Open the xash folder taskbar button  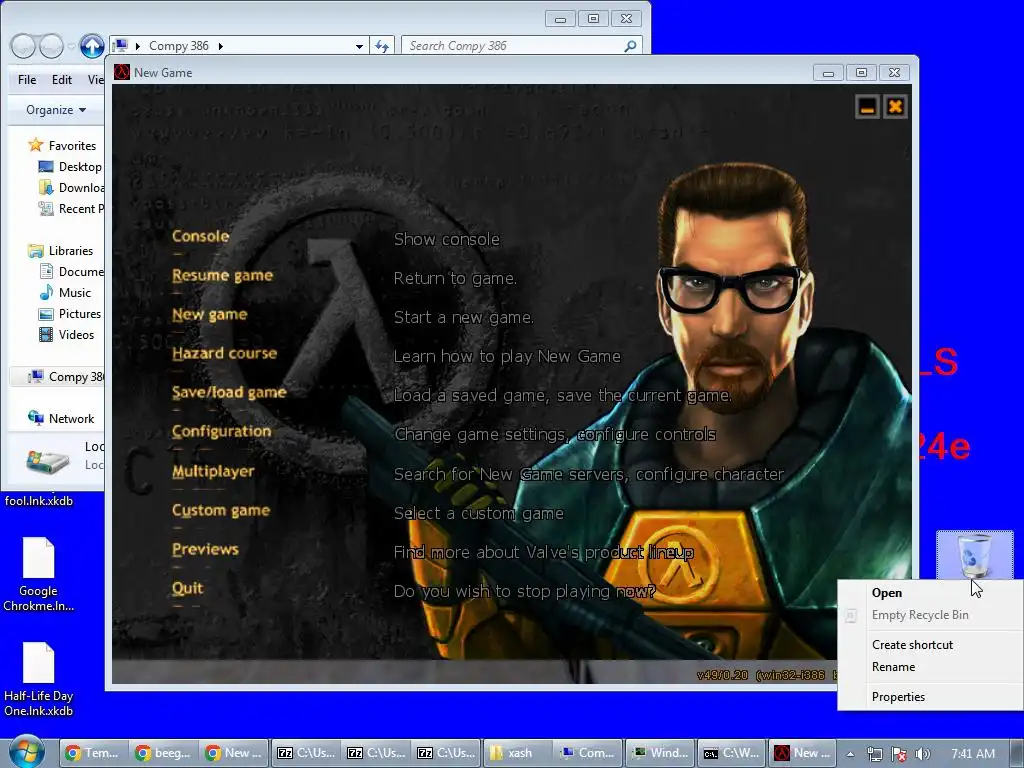pos(517,753)
